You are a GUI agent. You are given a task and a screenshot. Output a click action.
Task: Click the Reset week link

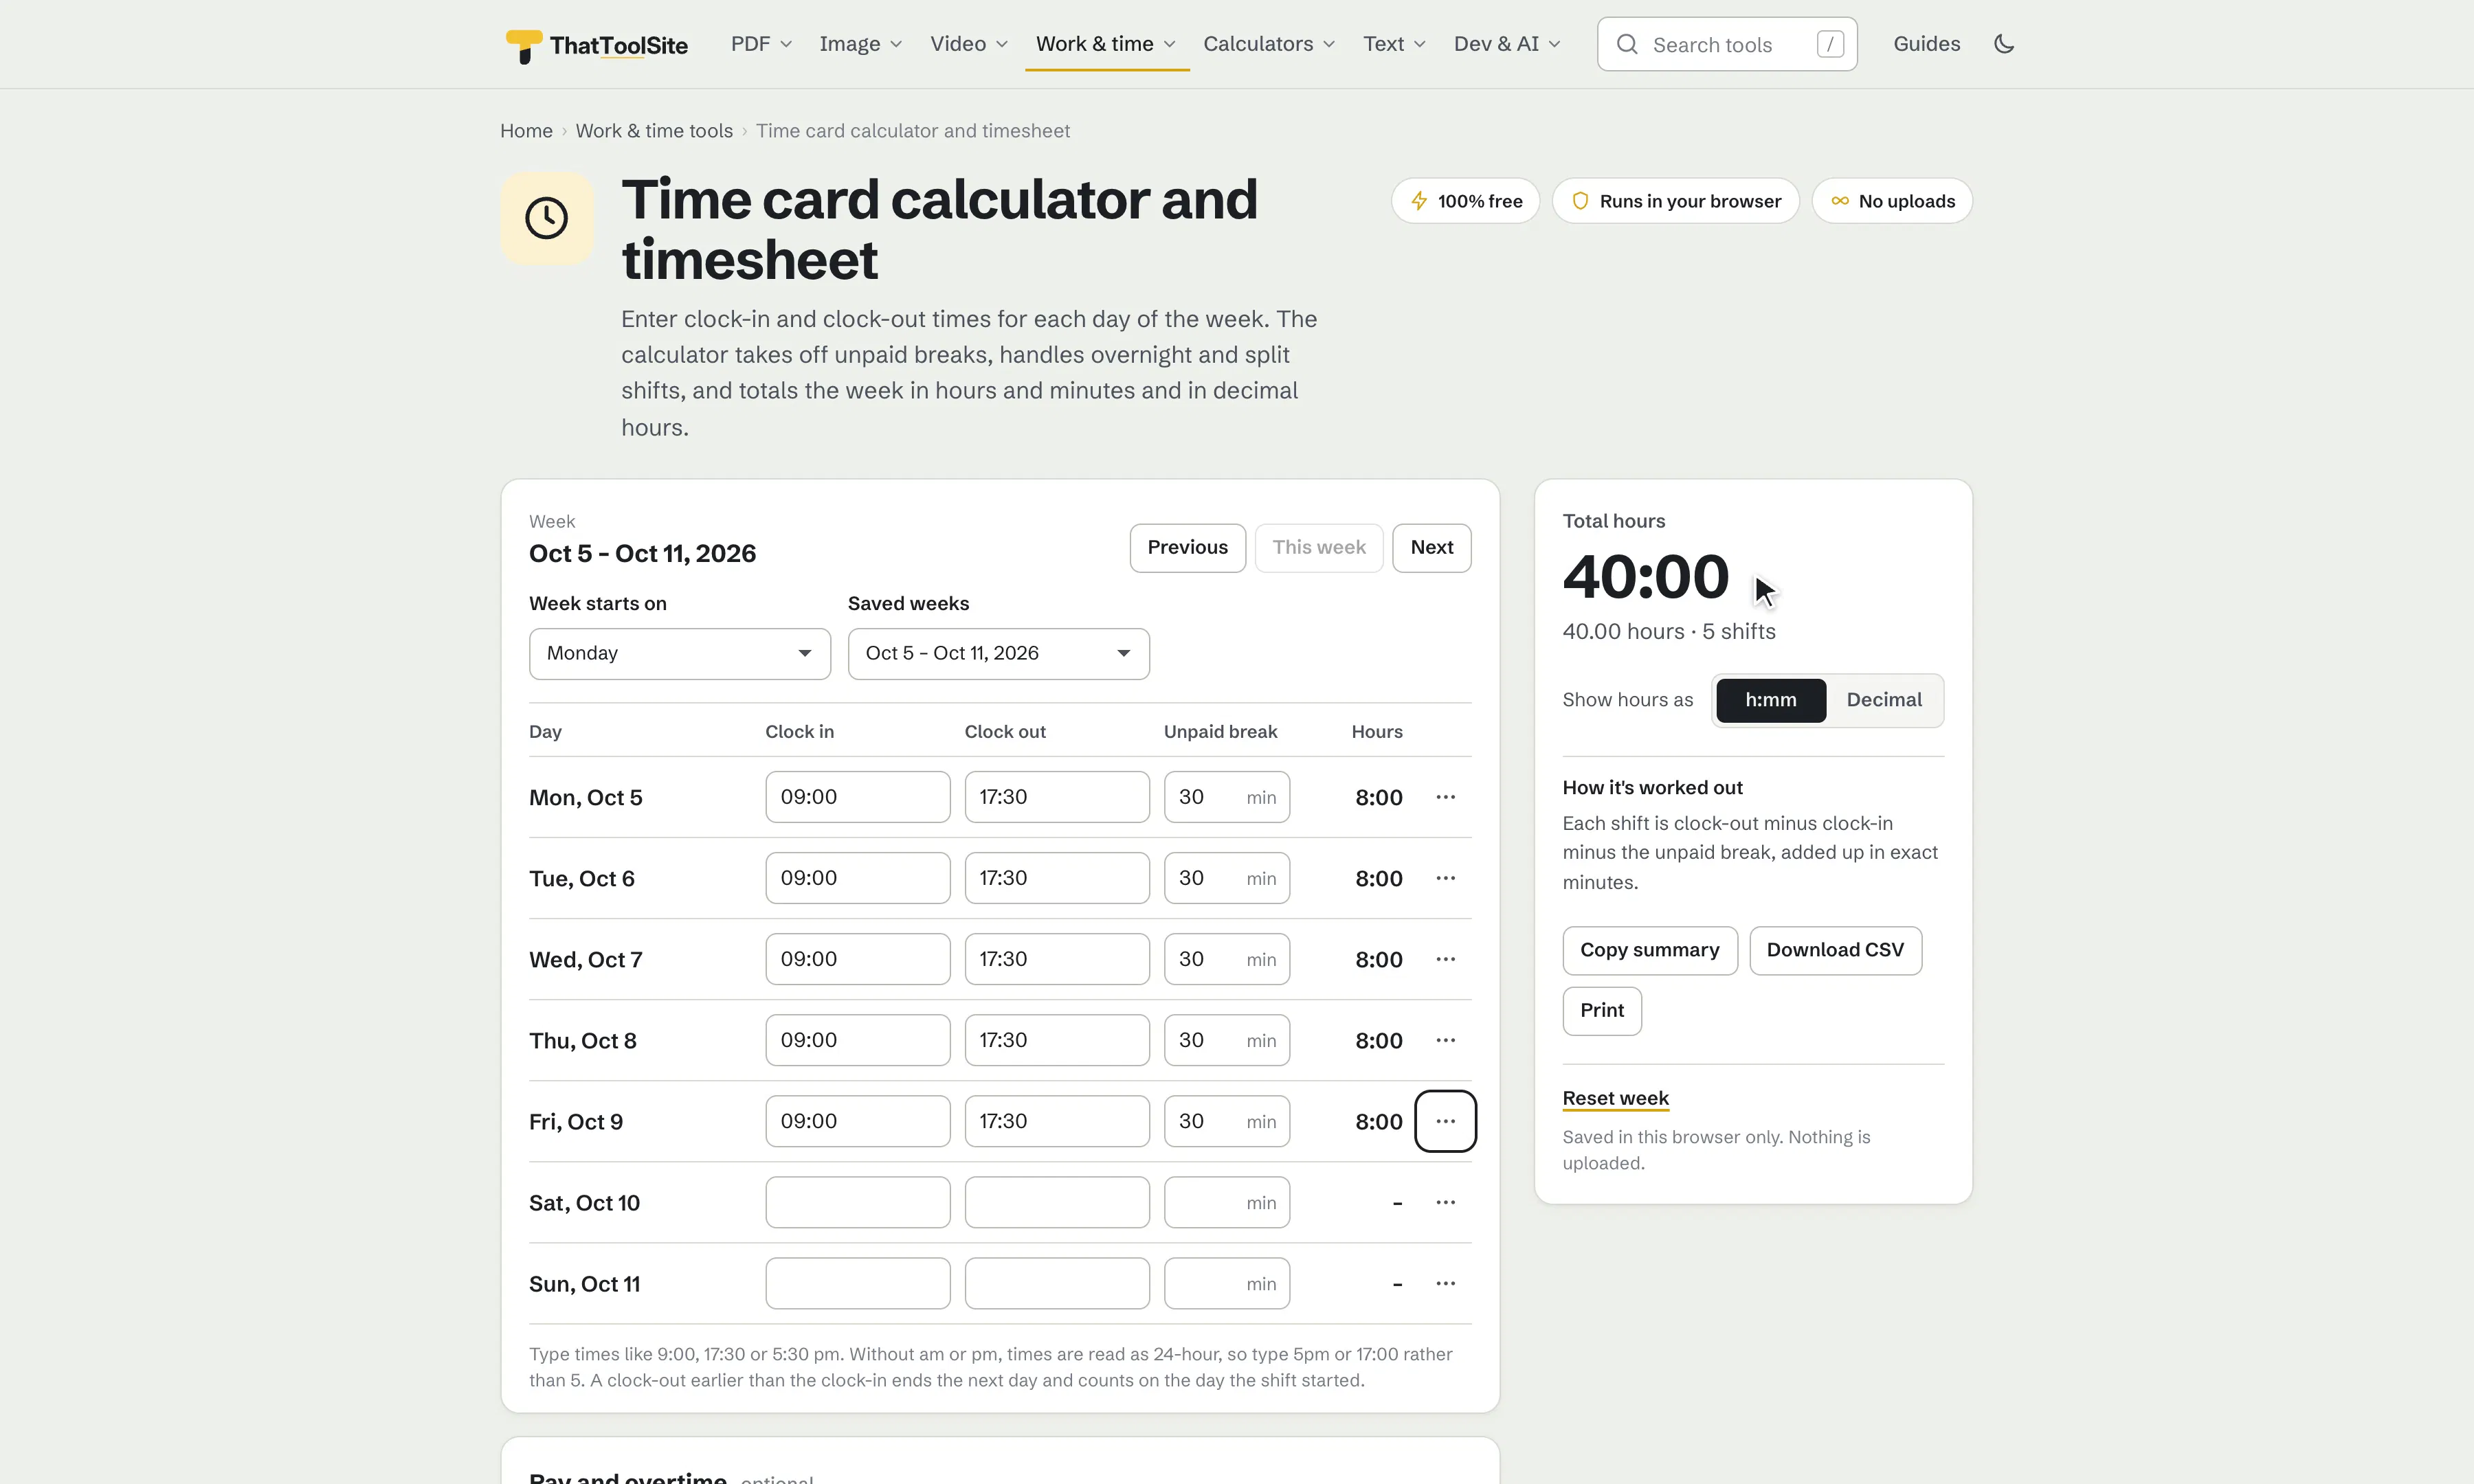point(1615,1098)
